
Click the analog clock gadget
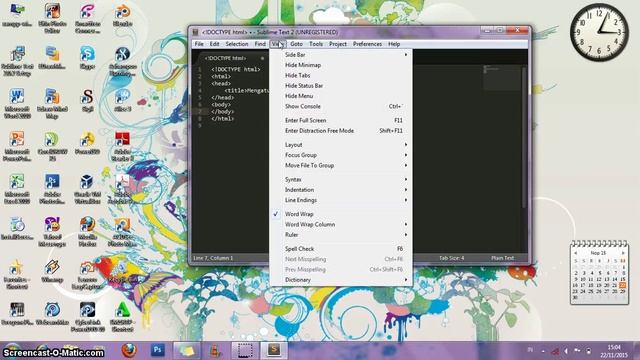click(x=599, y=32)
